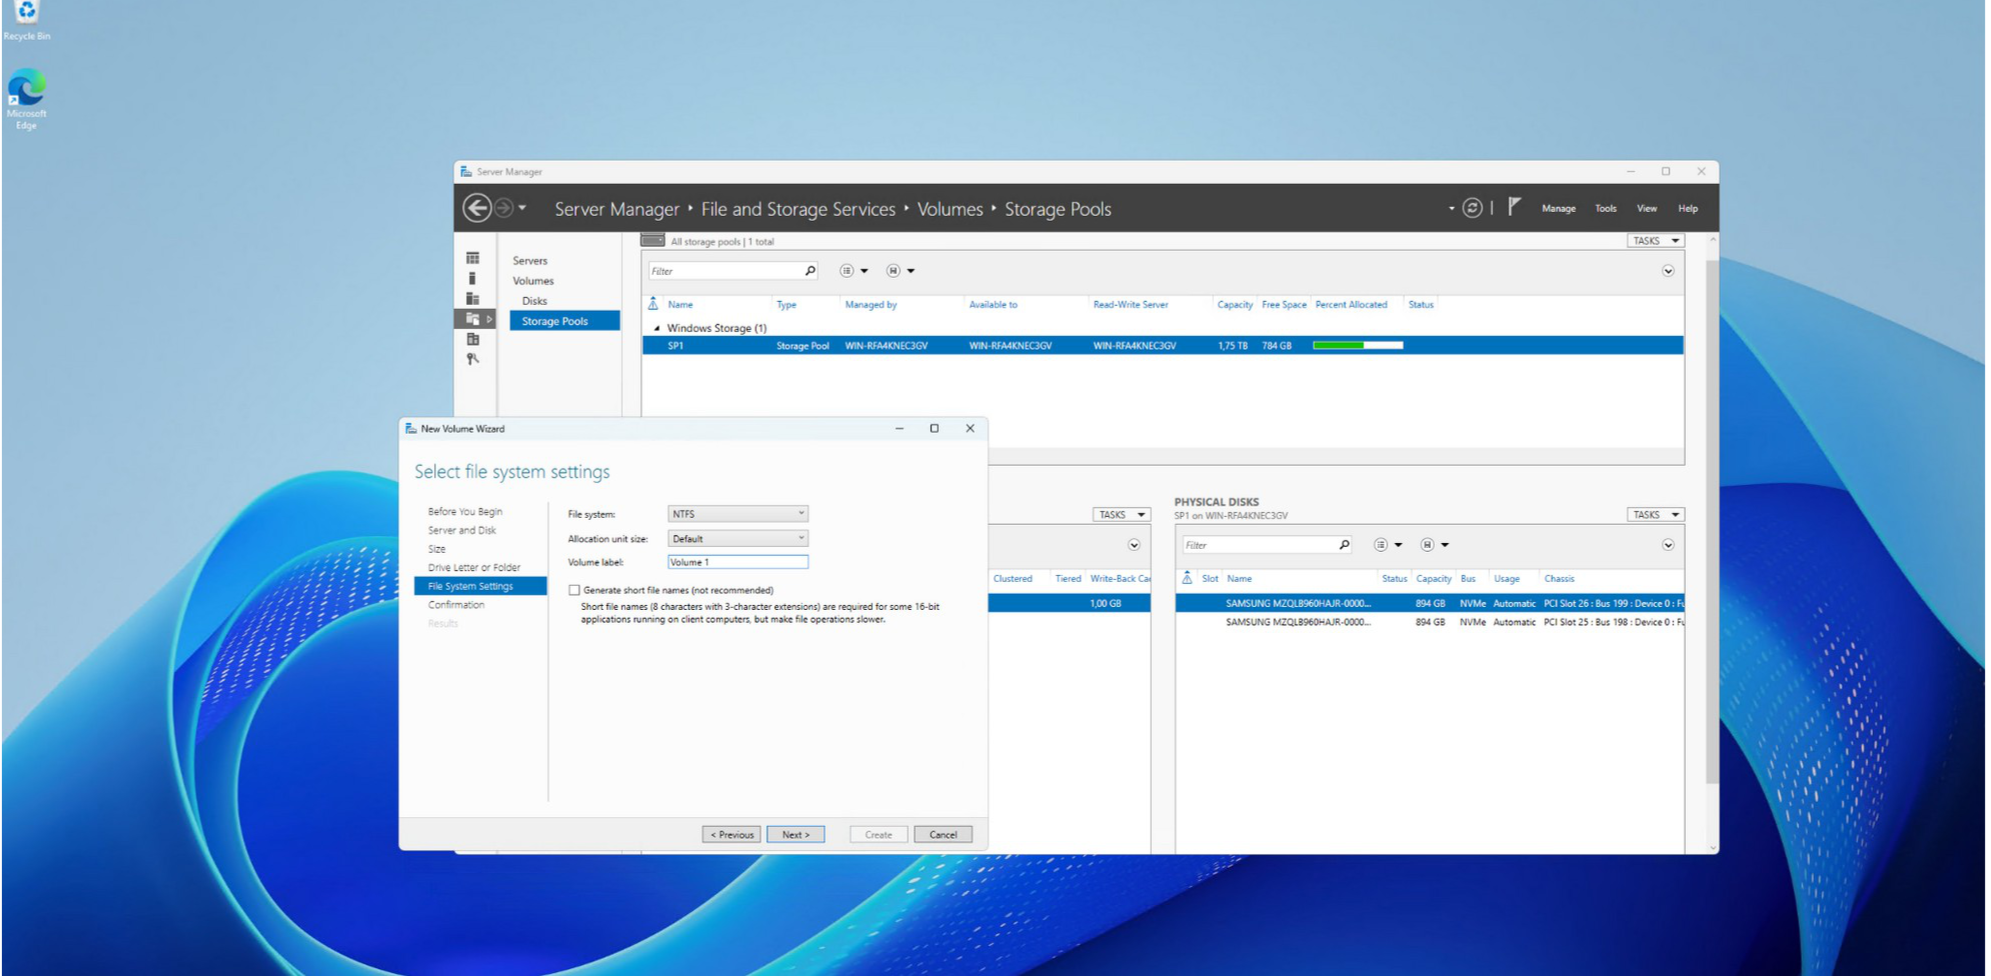
Task: Click the back navigation arrow in Server Manager
Action: [477, 208]
